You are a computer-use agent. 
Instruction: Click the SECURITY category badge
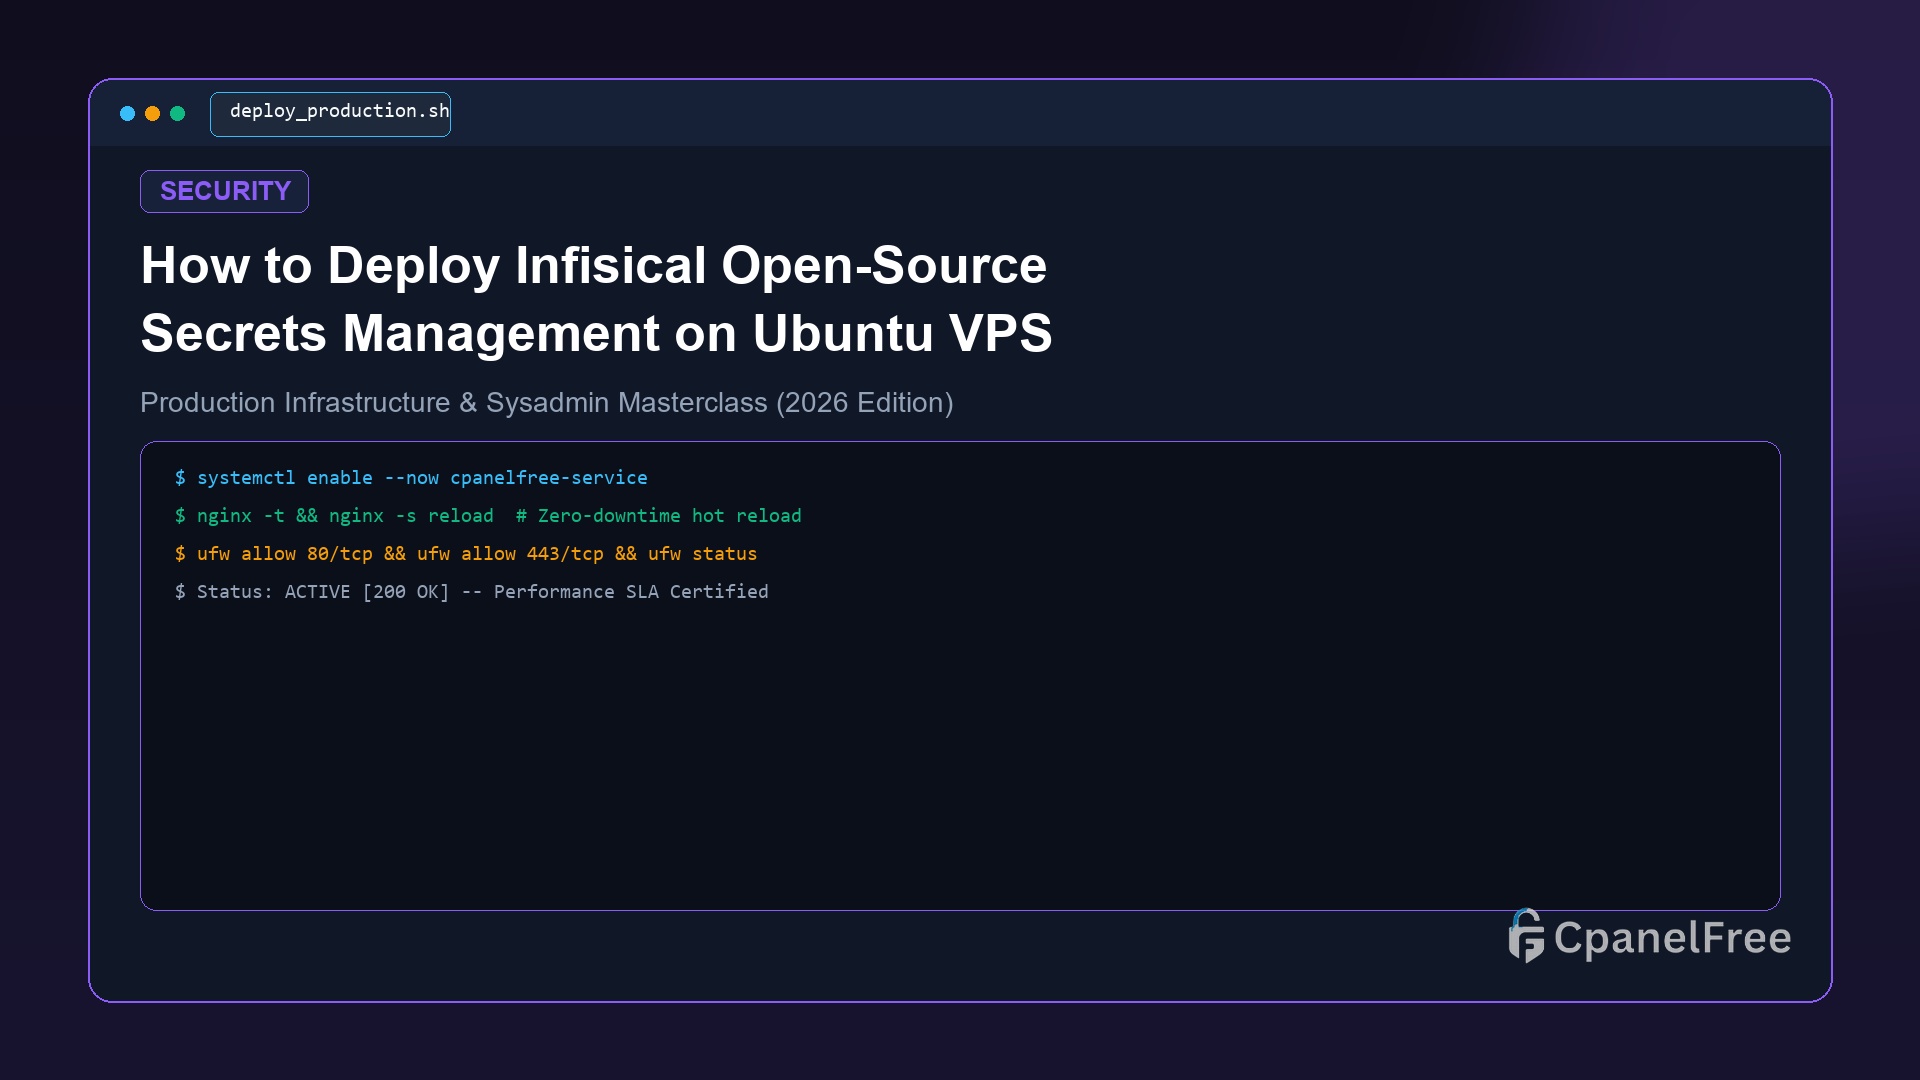224,191
